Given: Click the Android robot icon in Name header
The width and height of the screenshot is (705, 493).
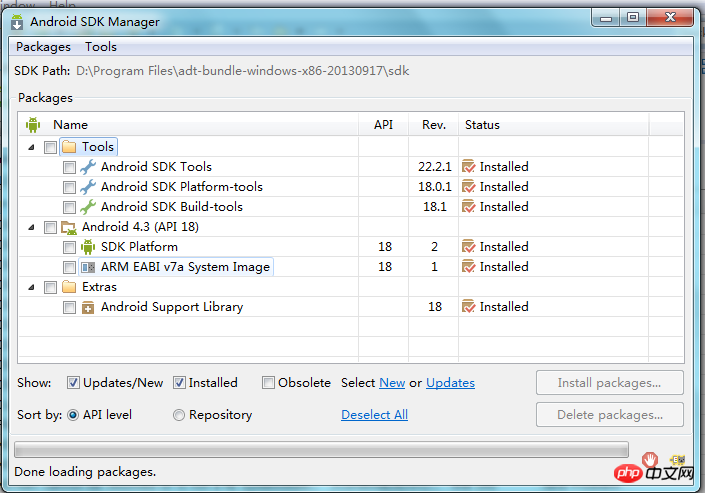Looking at the screenshot, I should coord(33,125).
